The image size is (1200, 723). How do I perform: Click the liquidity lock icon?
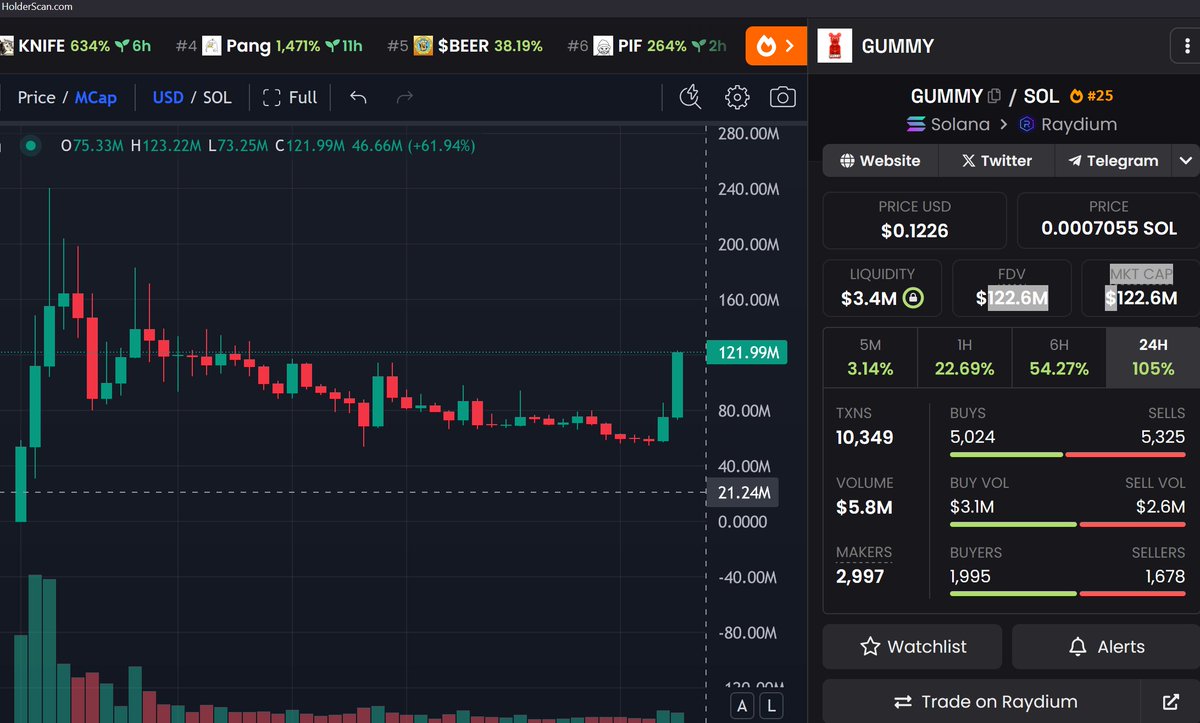[x=912, y=297]
